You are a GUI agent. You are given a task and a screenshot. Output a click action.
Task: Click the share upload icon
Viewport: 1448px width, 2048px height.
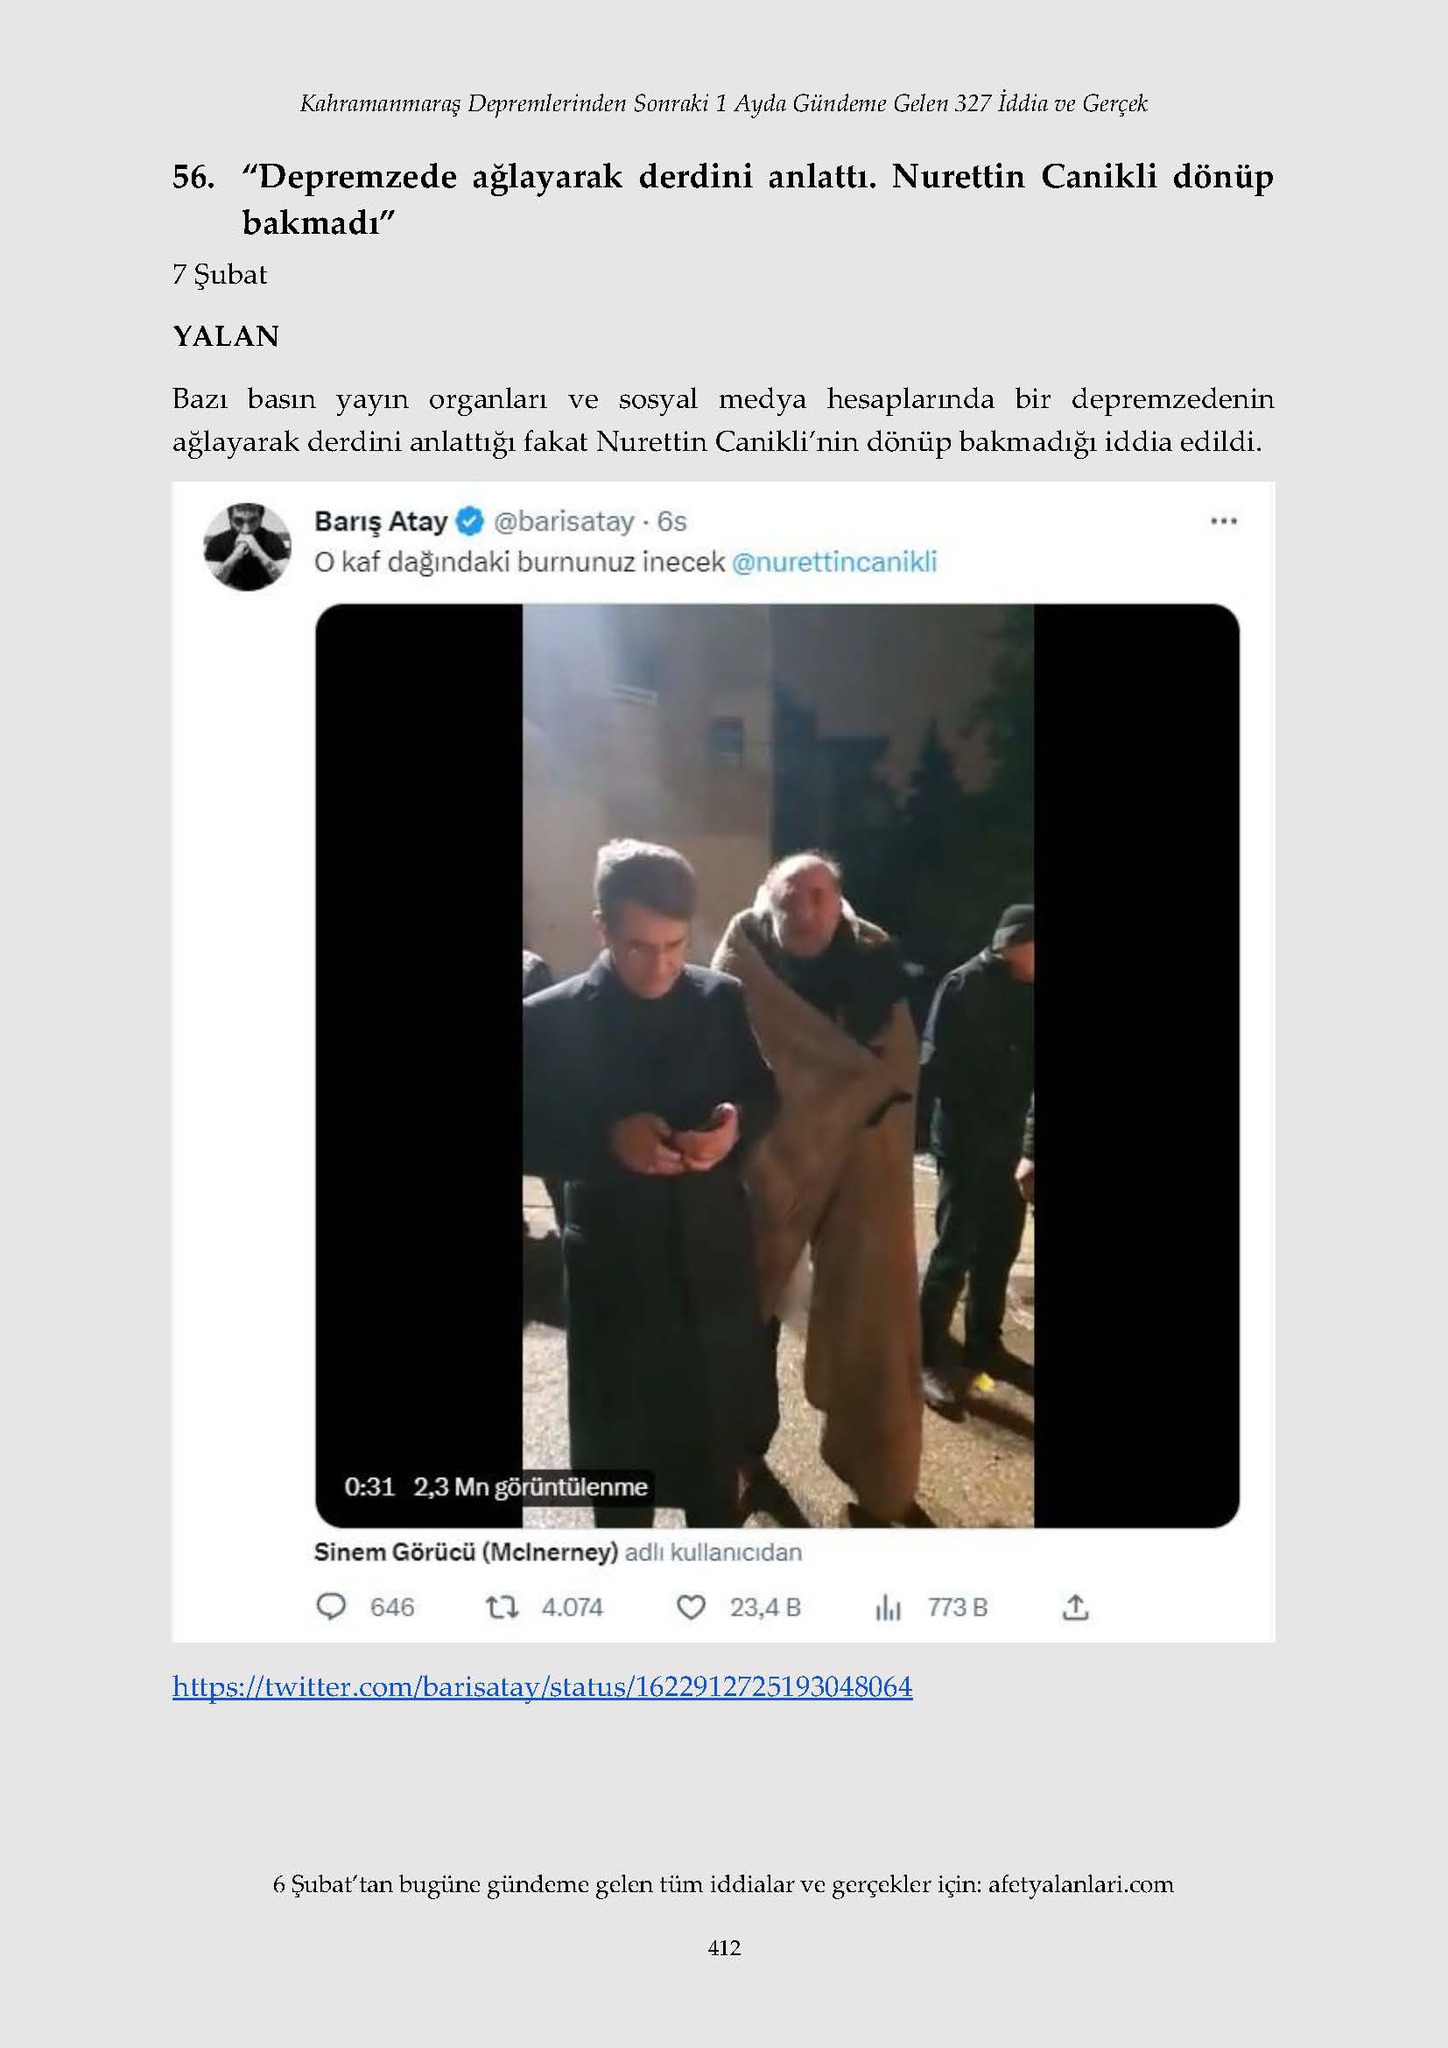1075,1607
